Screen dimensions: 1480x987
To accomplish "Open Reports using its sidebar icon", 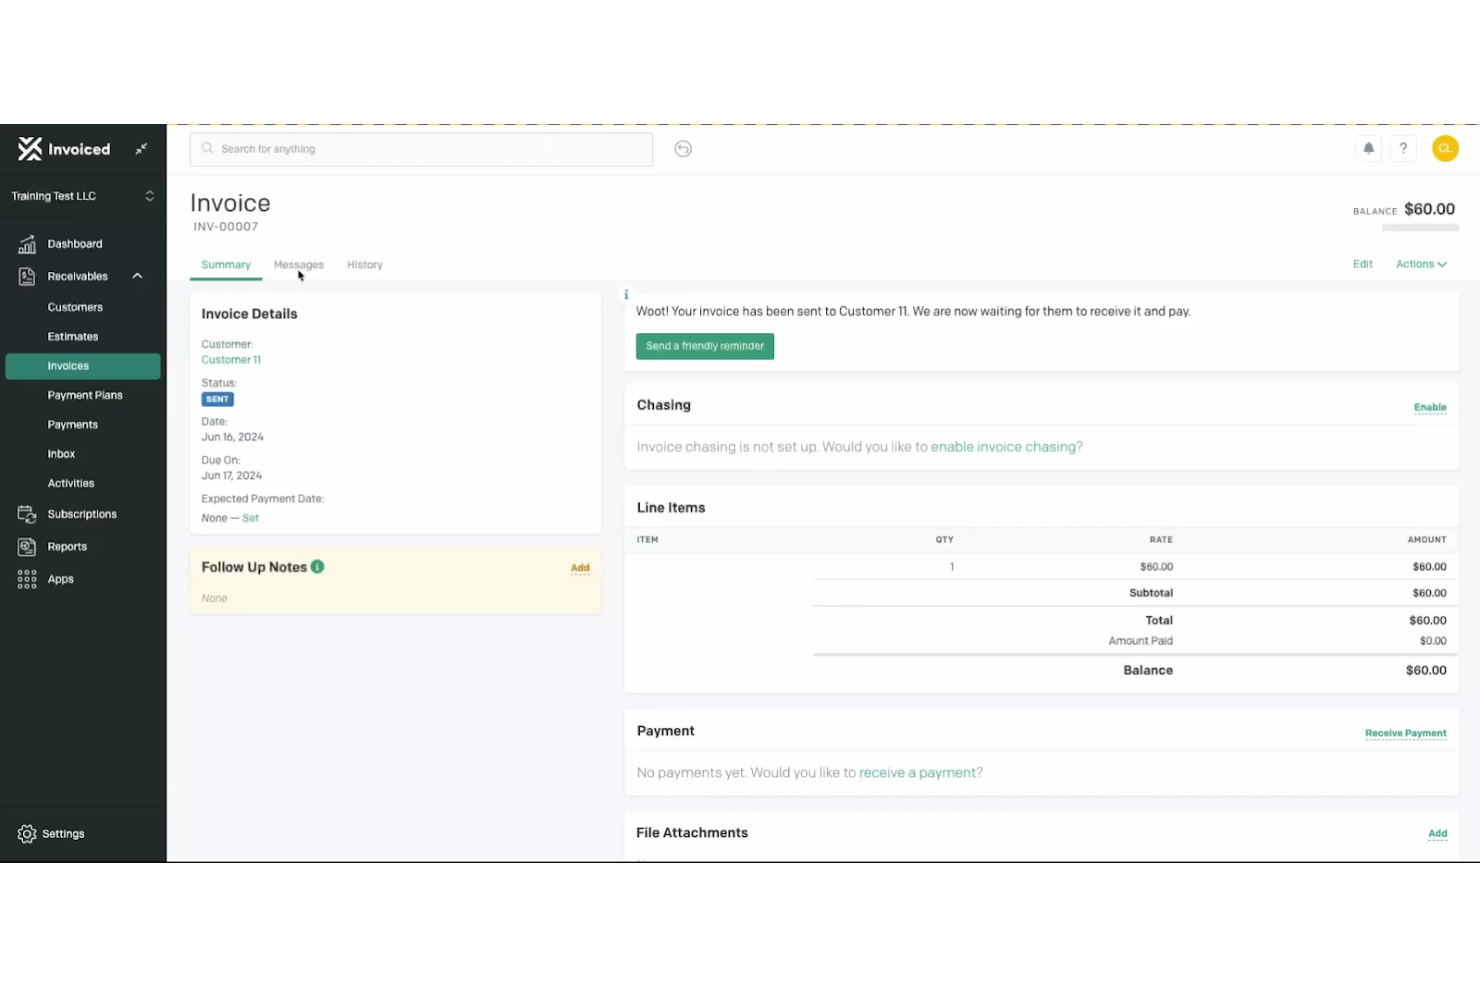I will [x=26, y=546].
